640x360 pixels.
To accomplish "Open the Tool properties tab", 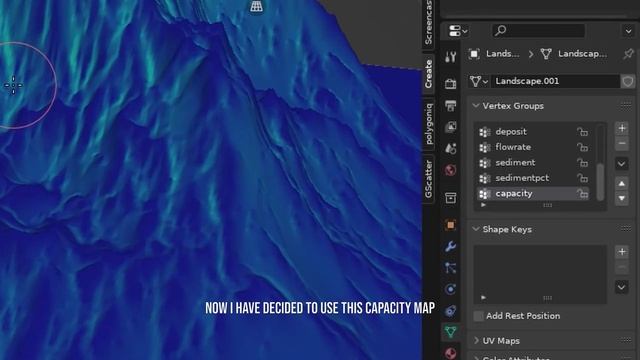I will coord(451,57).
